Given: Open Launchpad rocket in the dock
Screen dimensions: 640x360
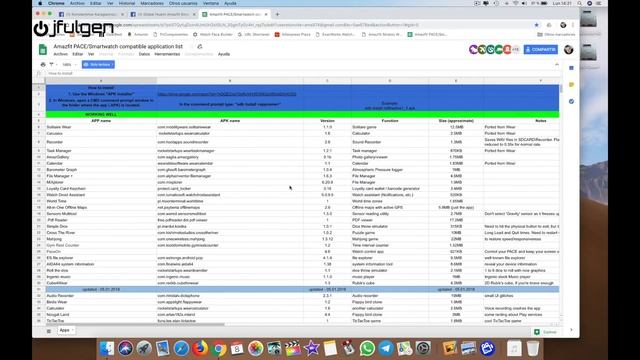Looking at the screenshot, I should (x=144, y=348).
